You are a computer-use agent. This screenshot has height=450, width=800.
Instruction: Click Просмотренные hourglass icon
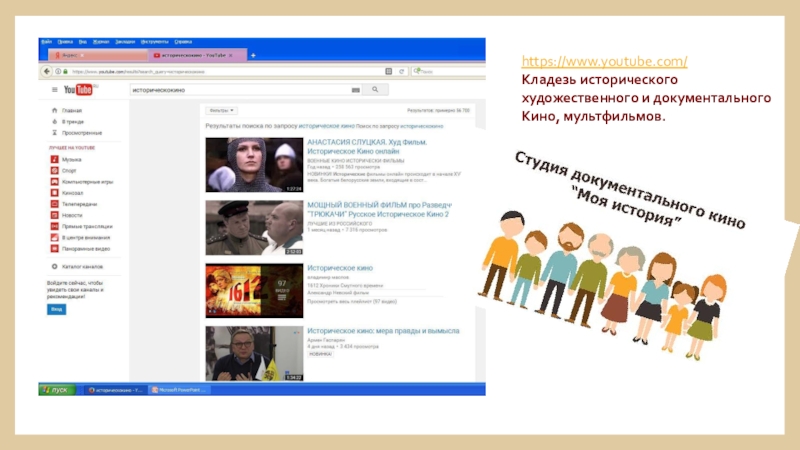tap(55, 133)
